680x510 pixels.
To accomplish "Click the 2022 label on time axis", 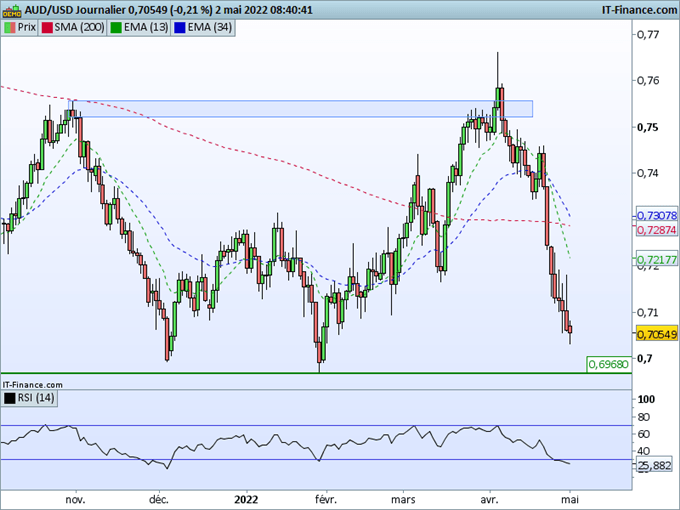I will [x=246, y=500].
